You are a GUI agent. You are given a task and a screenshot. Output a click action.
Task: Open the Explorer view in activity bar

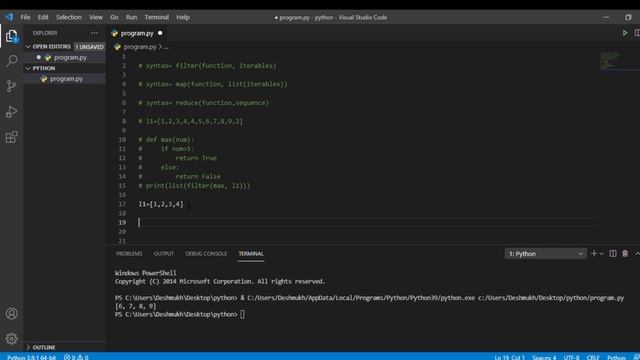[11, 36]
